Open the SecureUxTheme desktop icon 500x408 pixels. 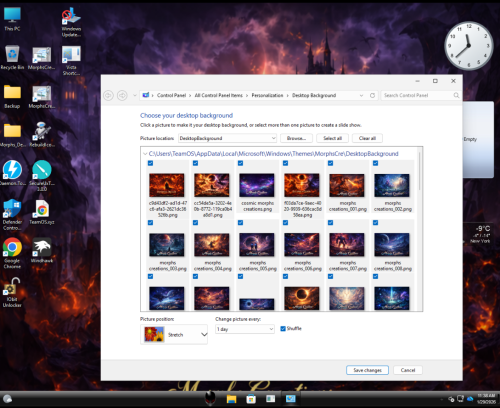coord(42,175)
